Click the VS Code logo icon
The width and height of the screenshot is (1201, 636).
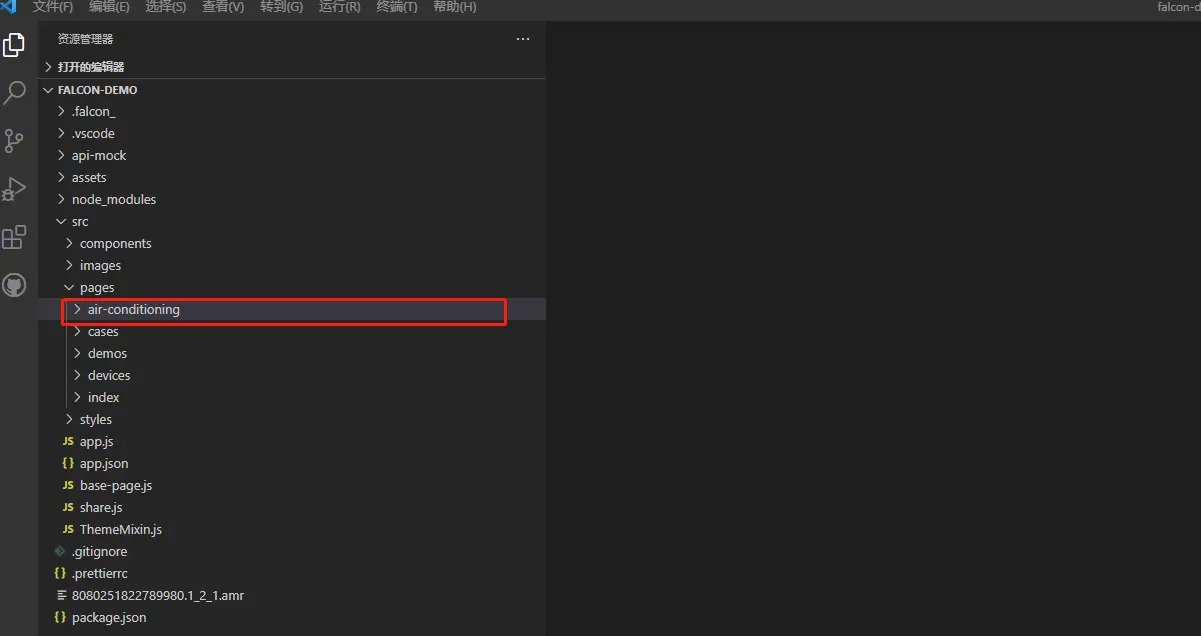click(8, 7)
